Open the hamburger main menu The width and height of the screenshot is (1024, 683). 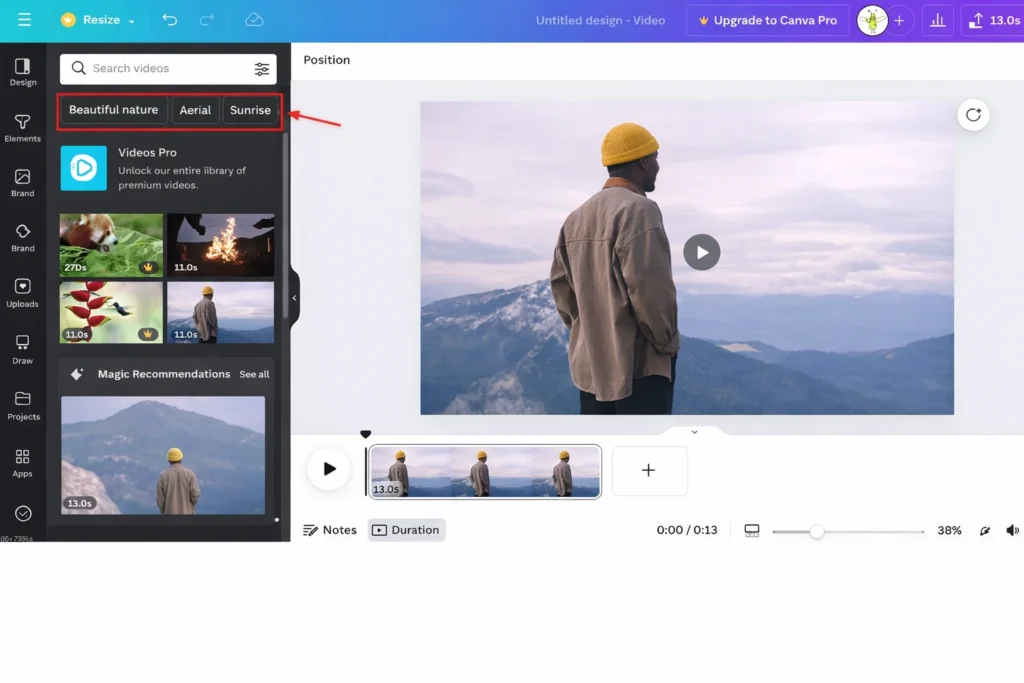24,20
